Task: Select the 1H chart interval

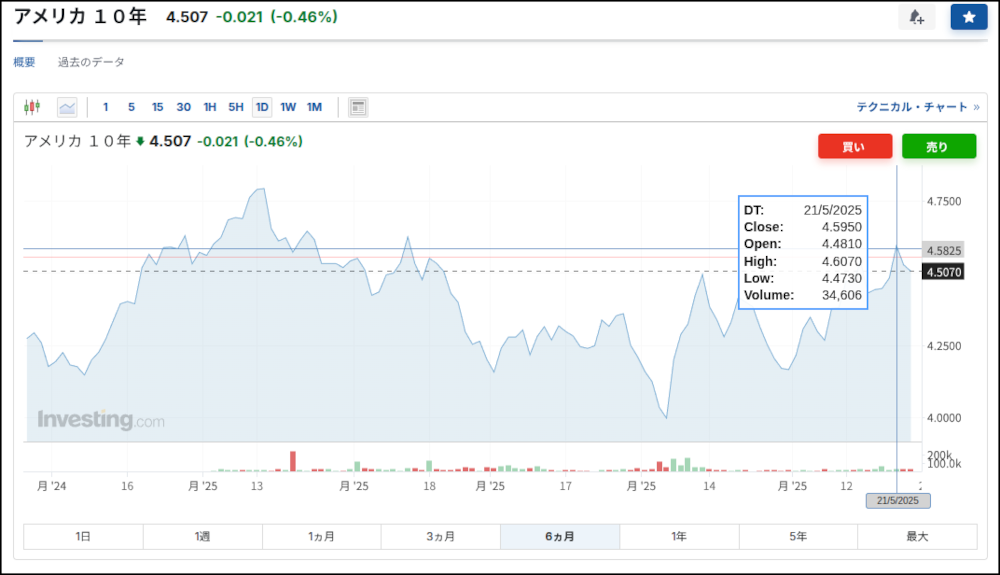Action: [210, 107]
